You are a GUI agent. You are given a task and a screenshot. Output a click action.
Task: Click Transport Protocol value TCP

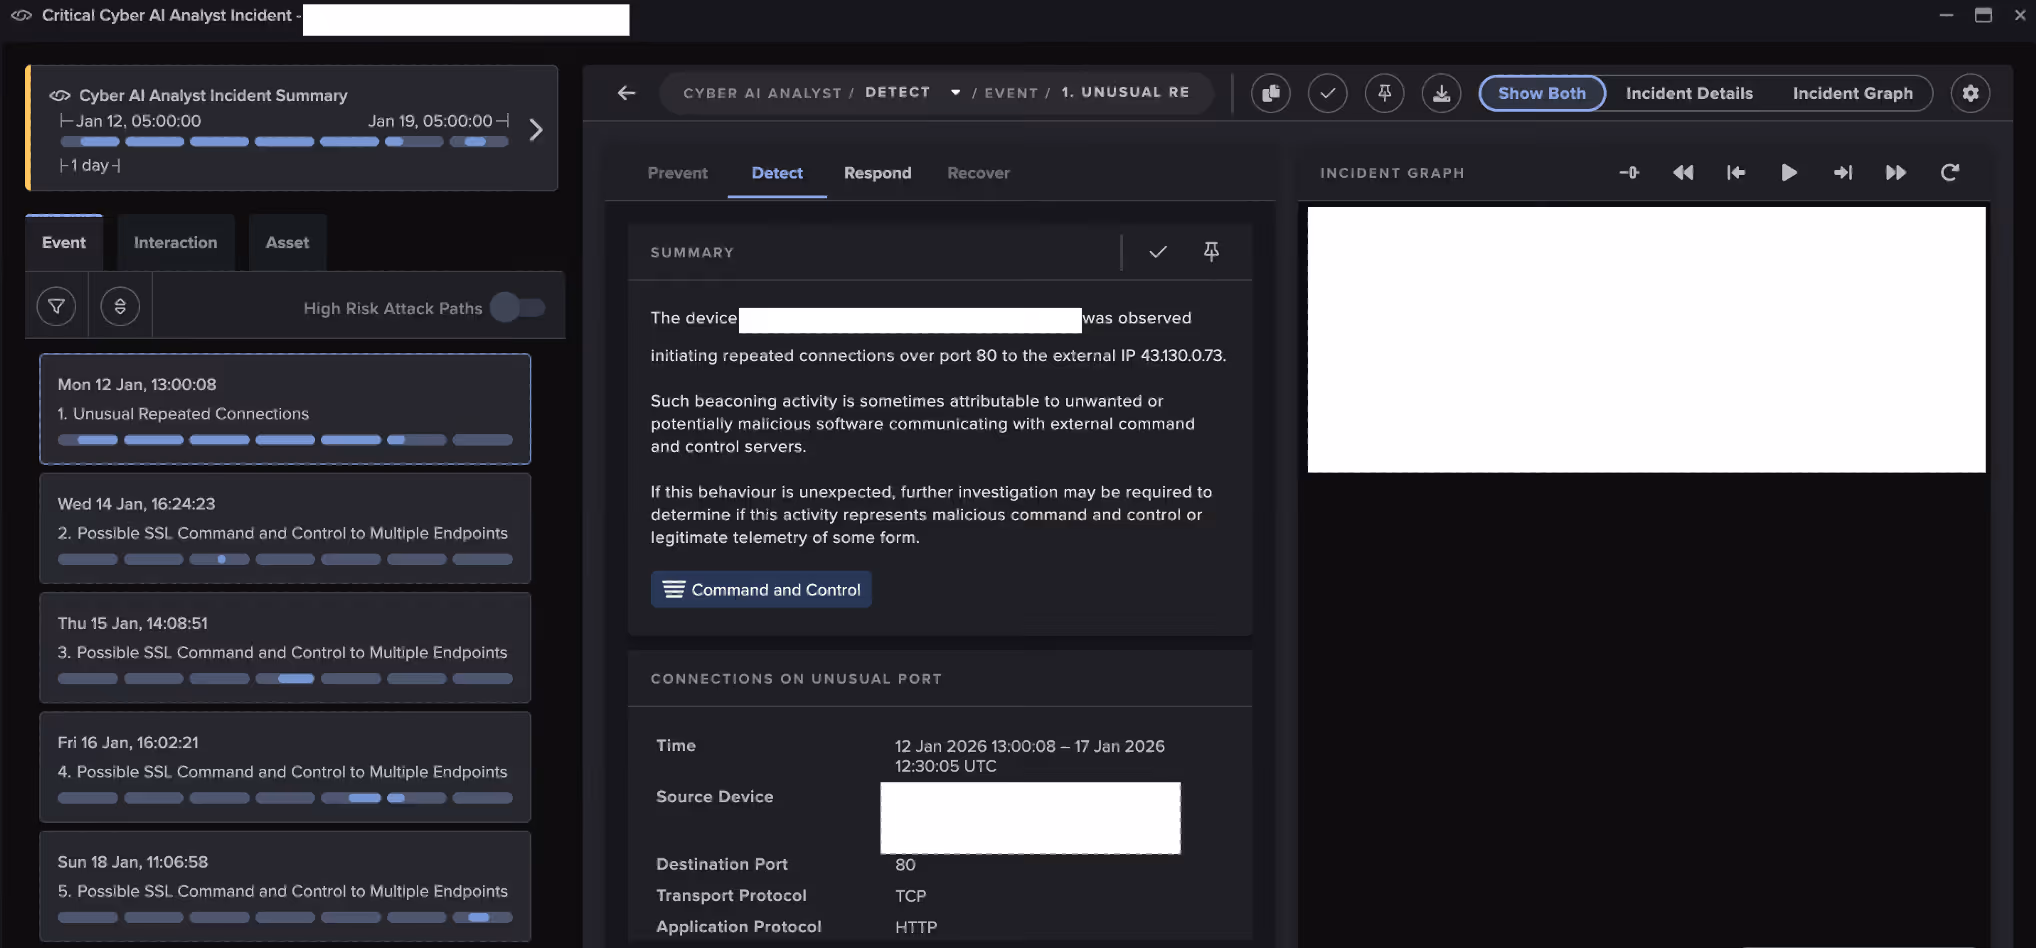(910, 896)
